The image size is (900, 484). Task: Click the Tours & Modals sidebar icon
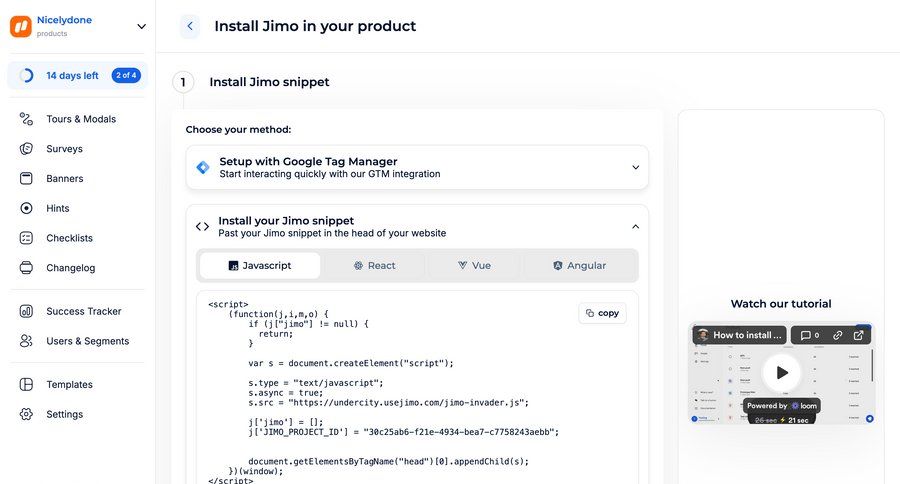click(26, 119)
